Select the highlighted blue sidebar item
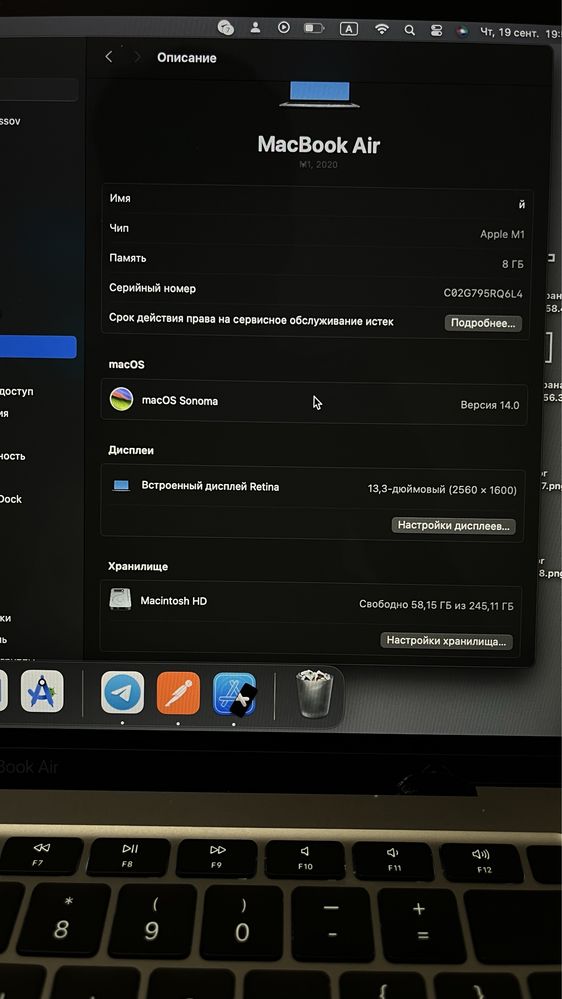Viewport: 562px width, 999px height. [38, 347]
